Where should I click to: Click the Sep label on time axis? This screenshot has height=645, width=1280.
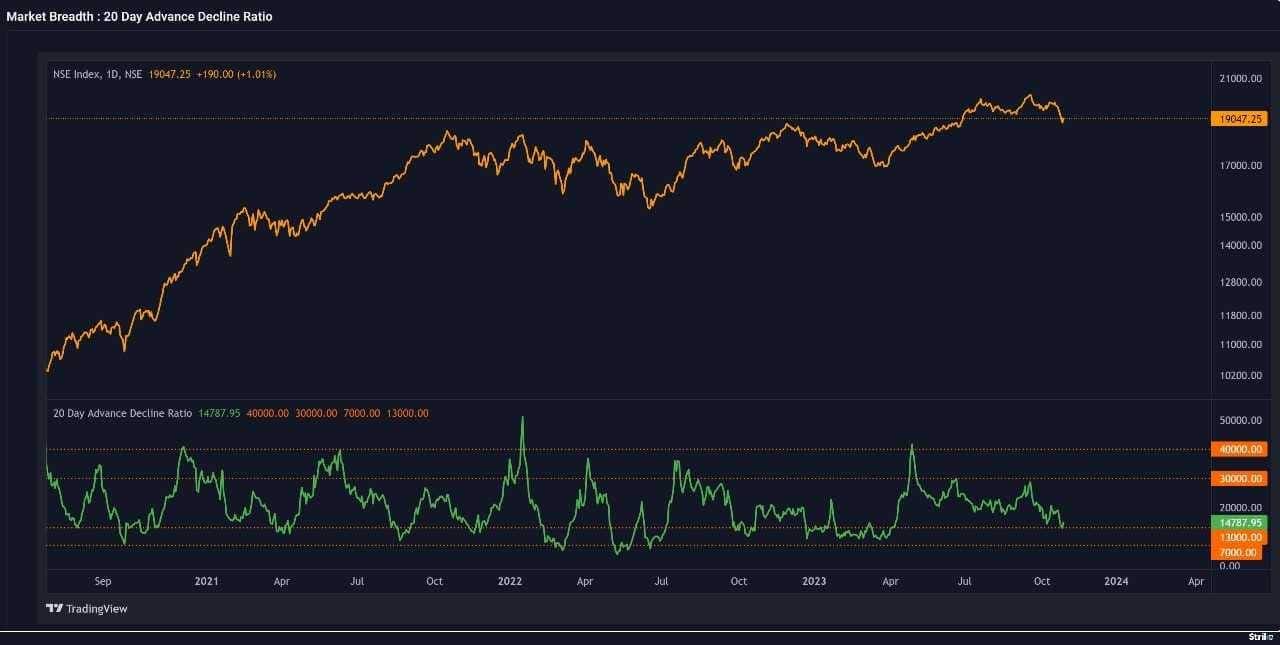point(102,581)
